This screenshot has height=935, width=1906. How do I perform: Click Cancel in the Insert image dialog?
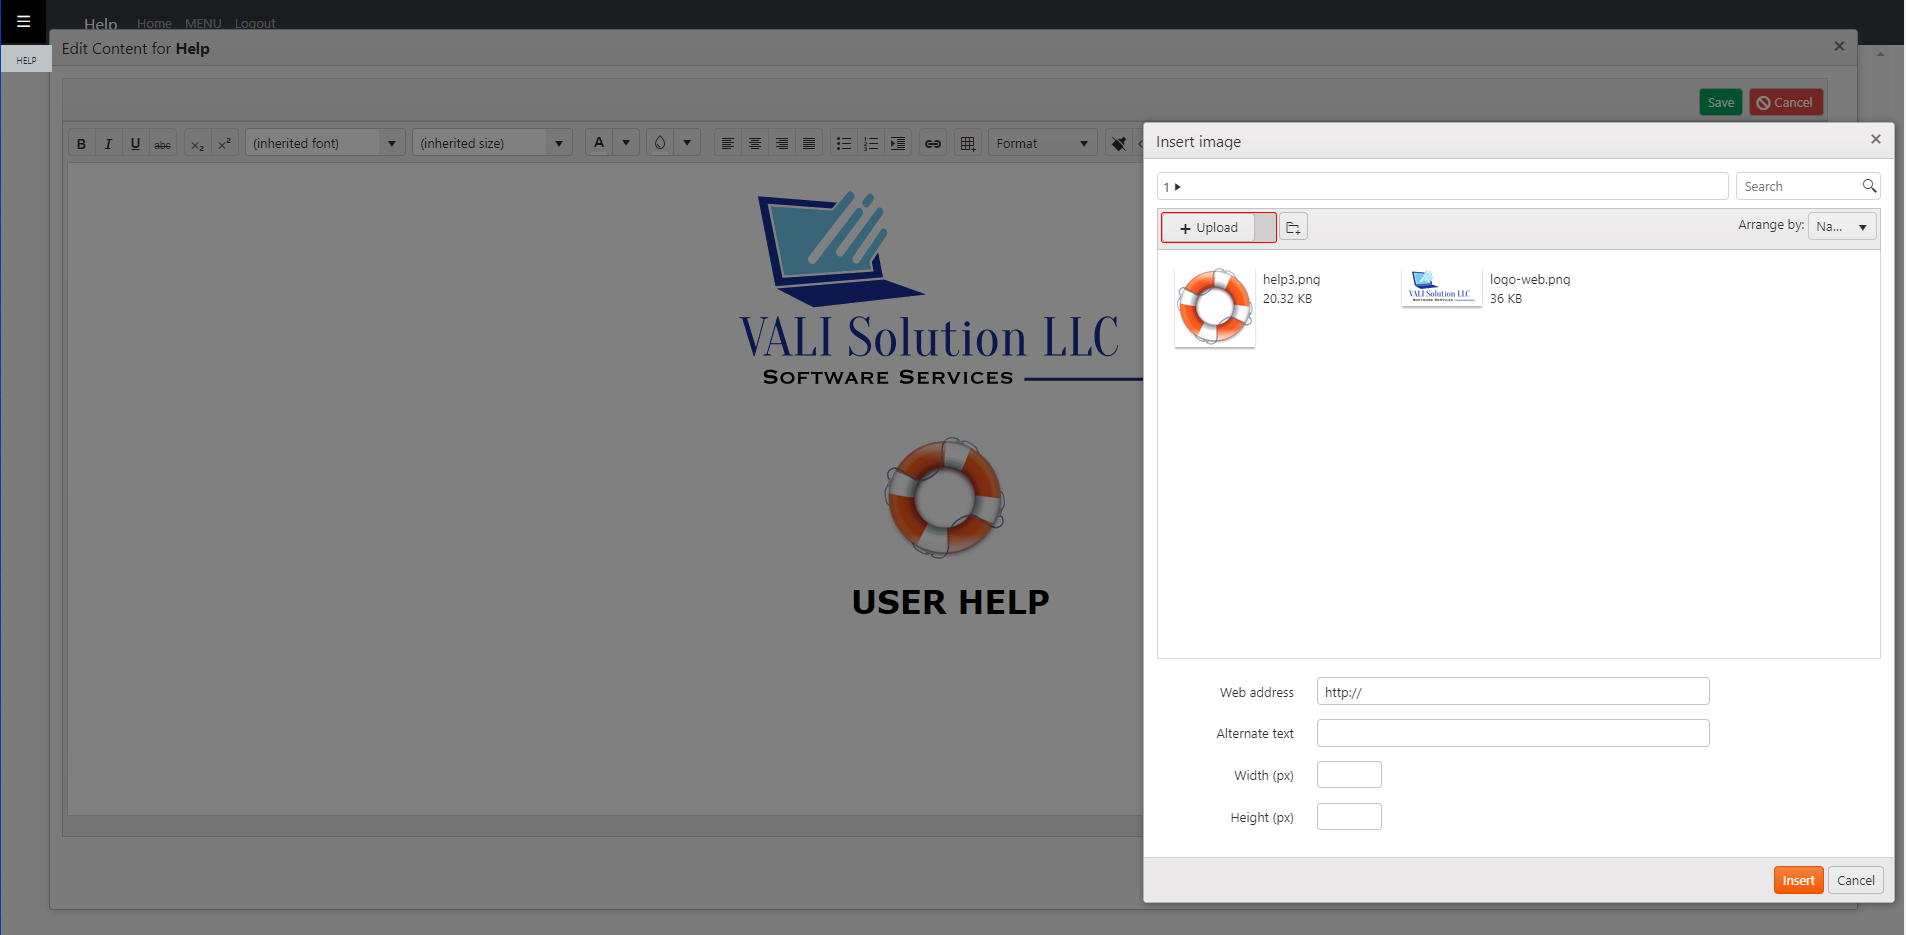(x=1855, y=880)
